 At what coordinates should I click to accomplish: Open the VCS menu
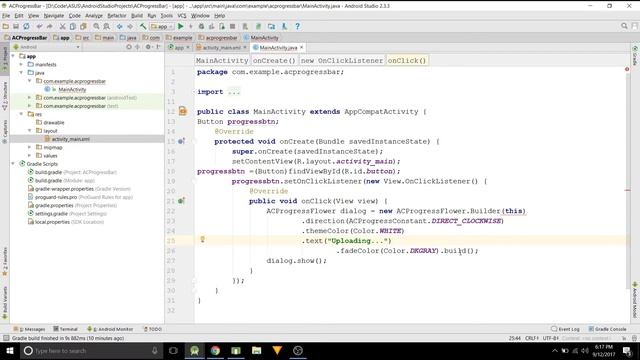pos(182,16)
